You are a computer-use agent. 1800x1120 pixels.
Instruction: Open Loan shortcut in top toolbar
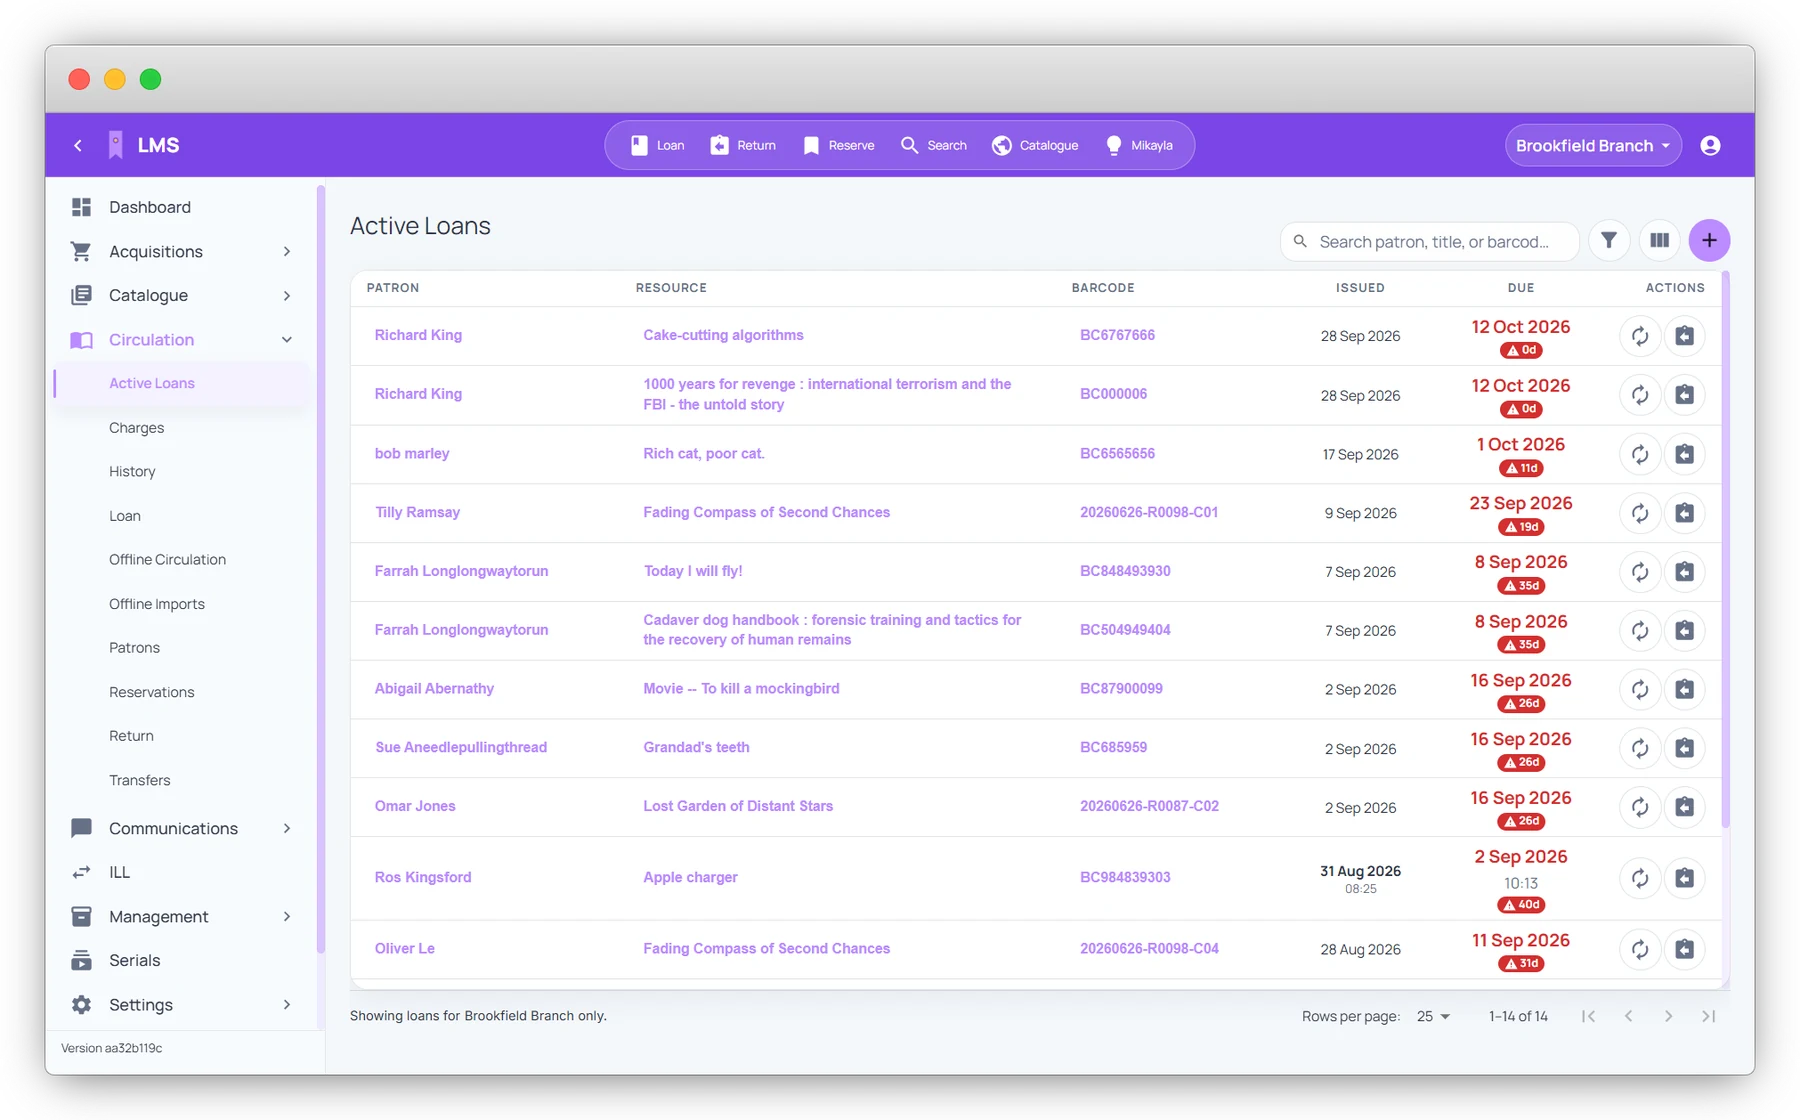point(657,145)
